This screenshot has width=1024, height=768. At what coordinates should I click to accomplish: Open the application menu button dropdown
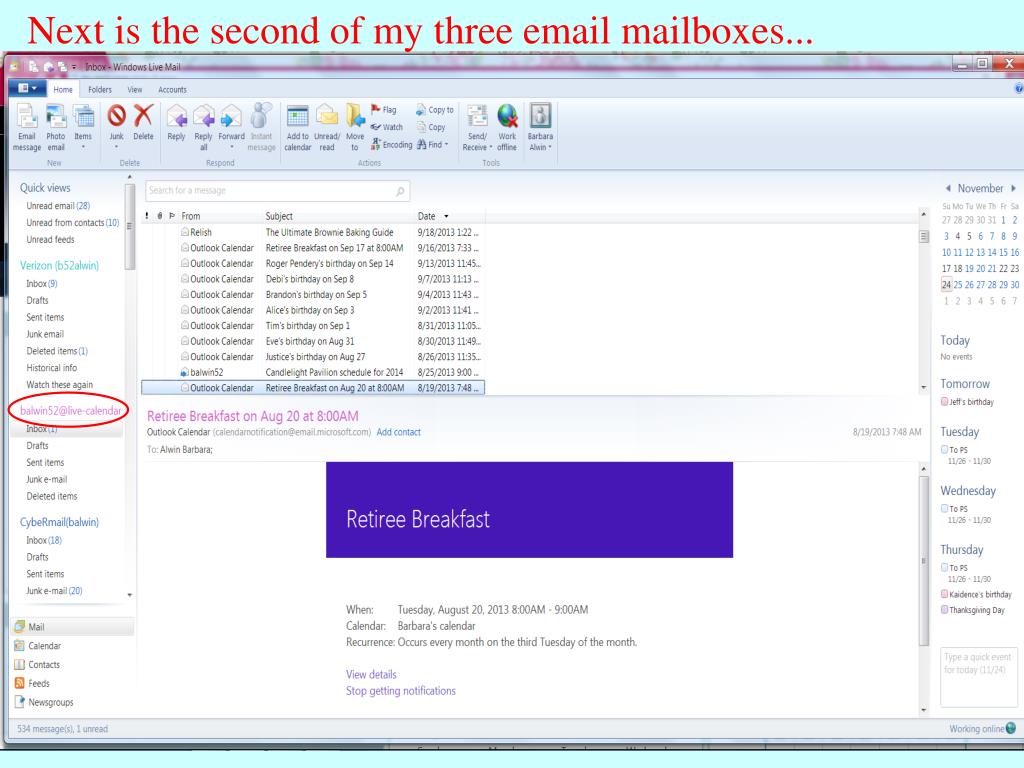tap(27, 88)
